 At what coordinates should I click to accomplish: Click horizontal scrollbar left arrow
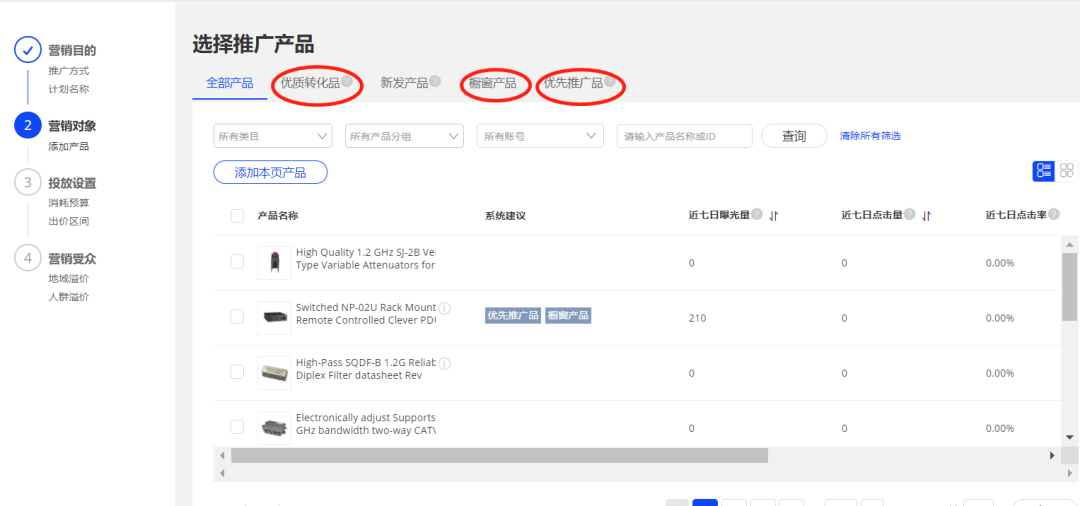coord(222,455)
